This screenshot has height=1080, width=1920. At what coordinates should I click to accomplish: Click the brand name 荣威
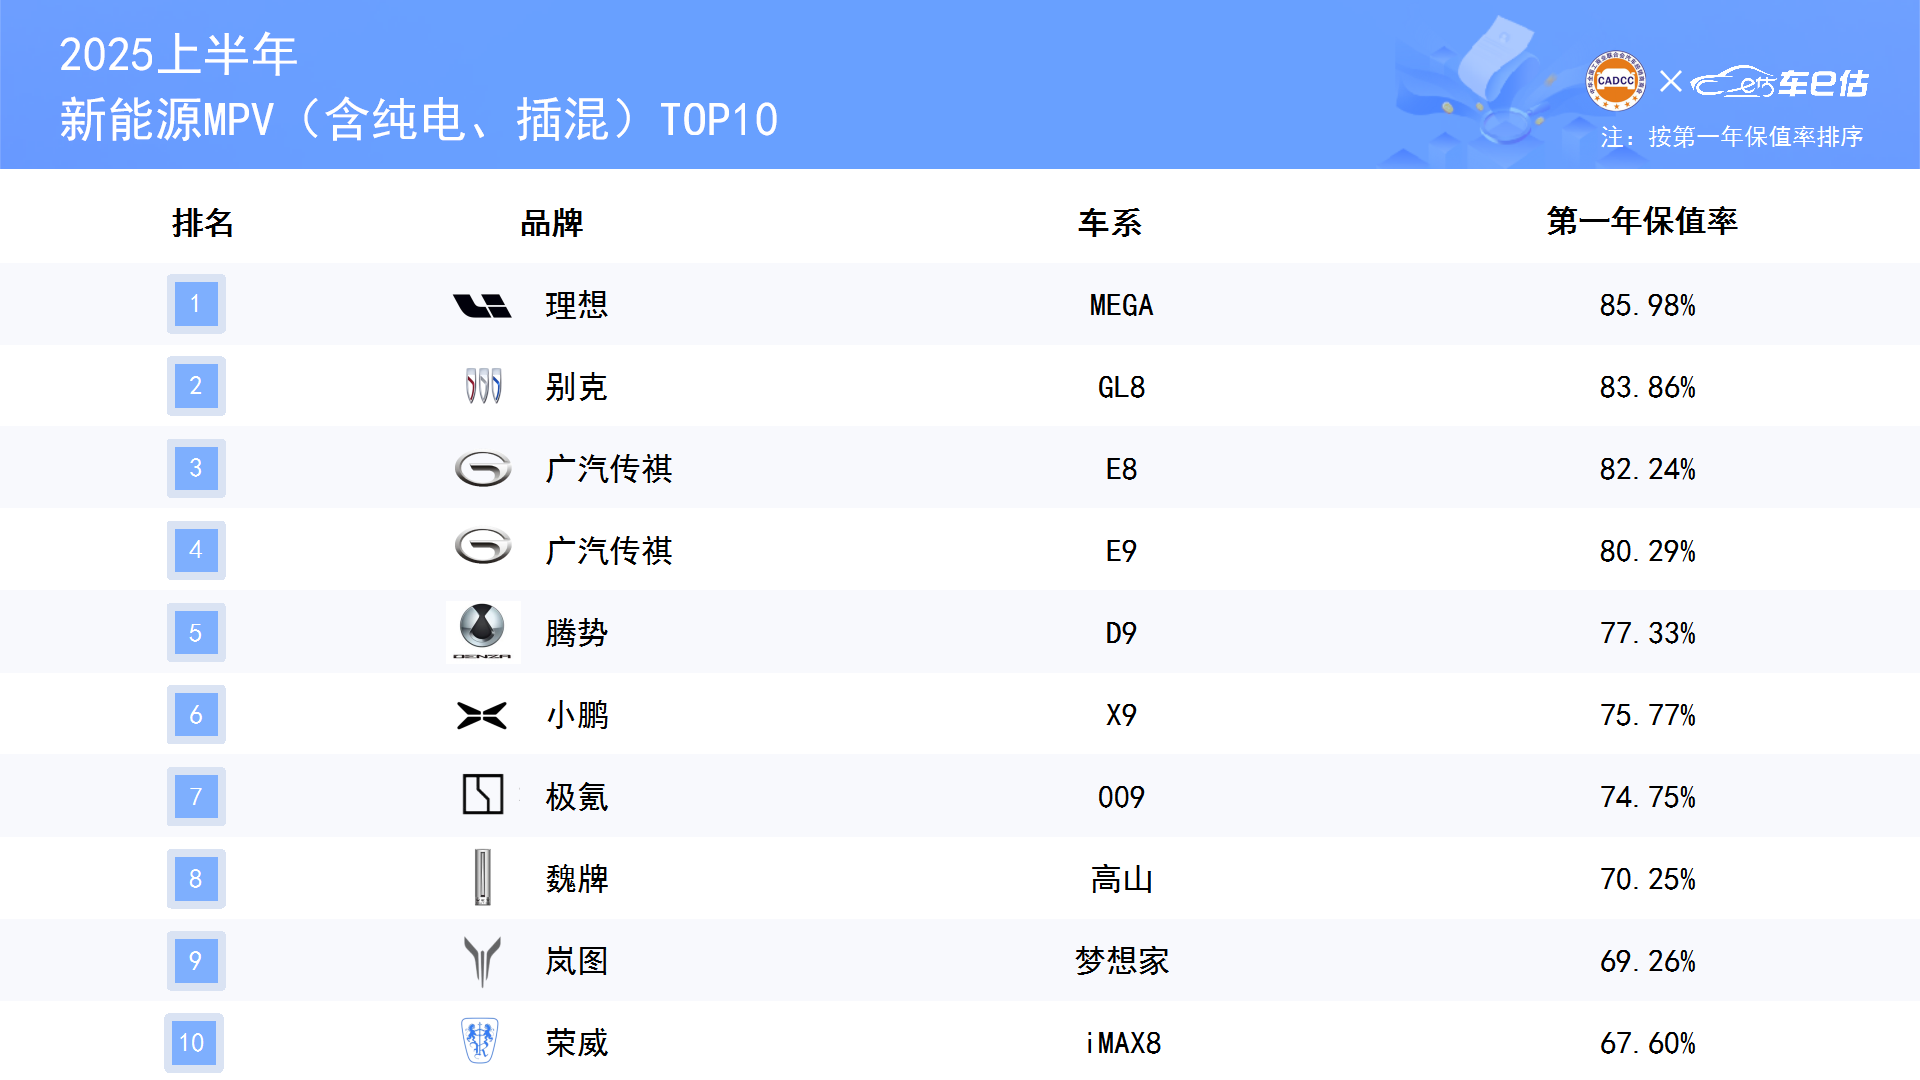click(577, 1042)
